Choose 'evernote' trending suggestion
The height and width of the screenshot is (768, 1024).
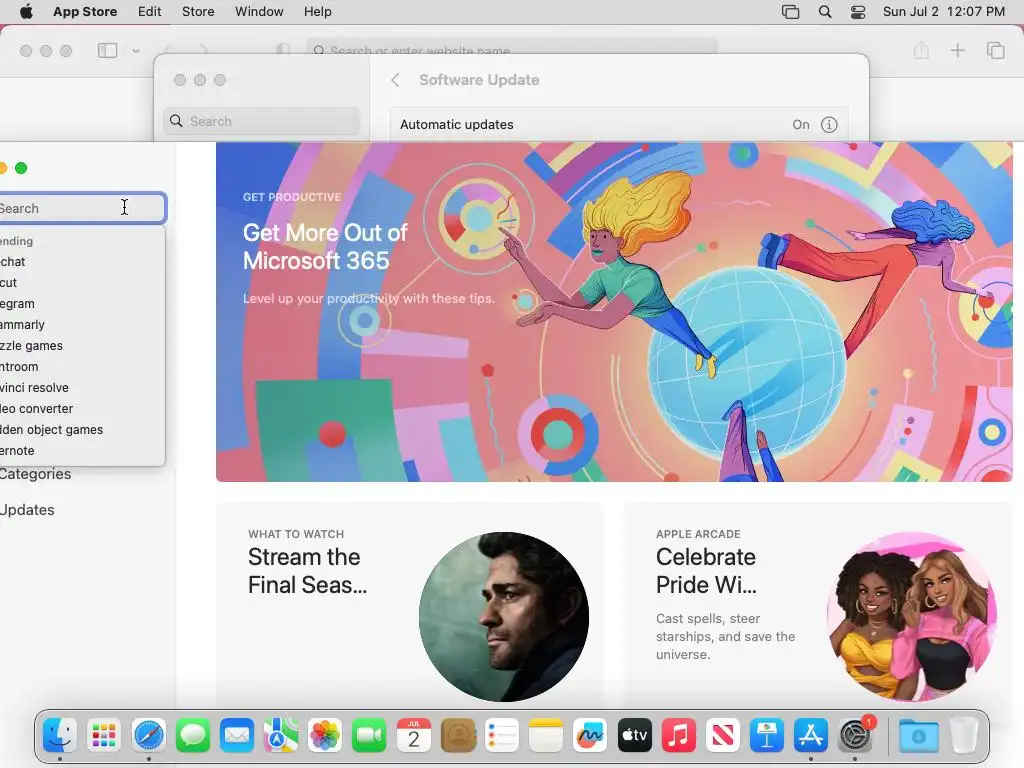point(82,451)
